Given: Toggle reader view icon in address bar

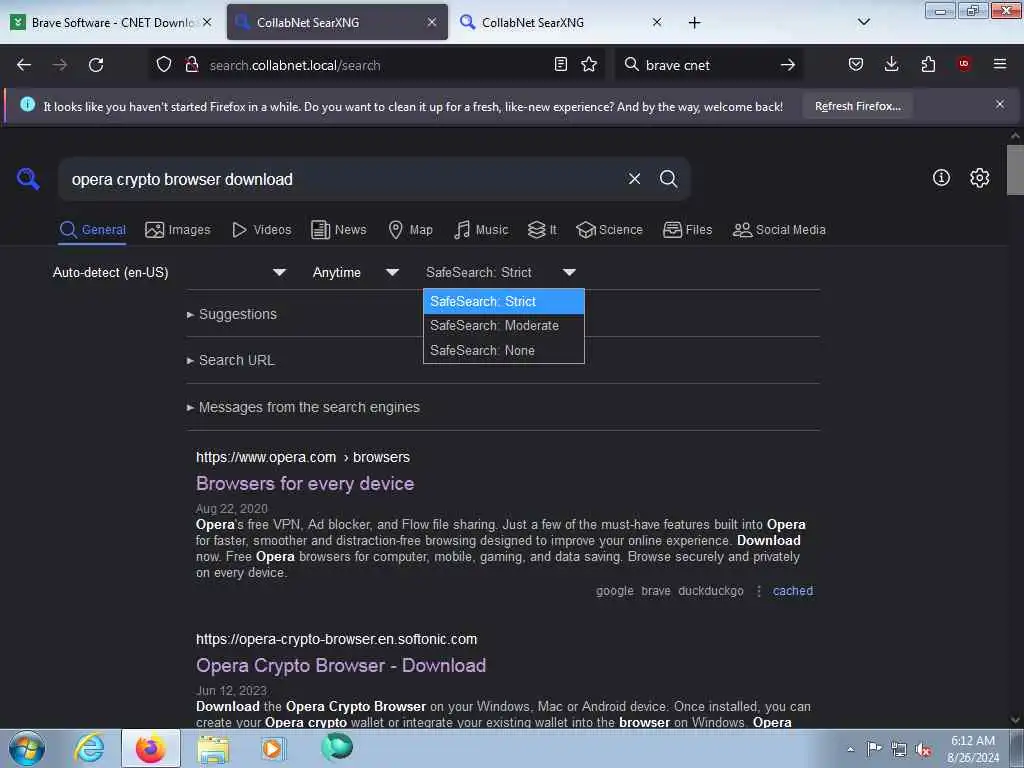Looking at the screenshot, I should click(560, 65).
